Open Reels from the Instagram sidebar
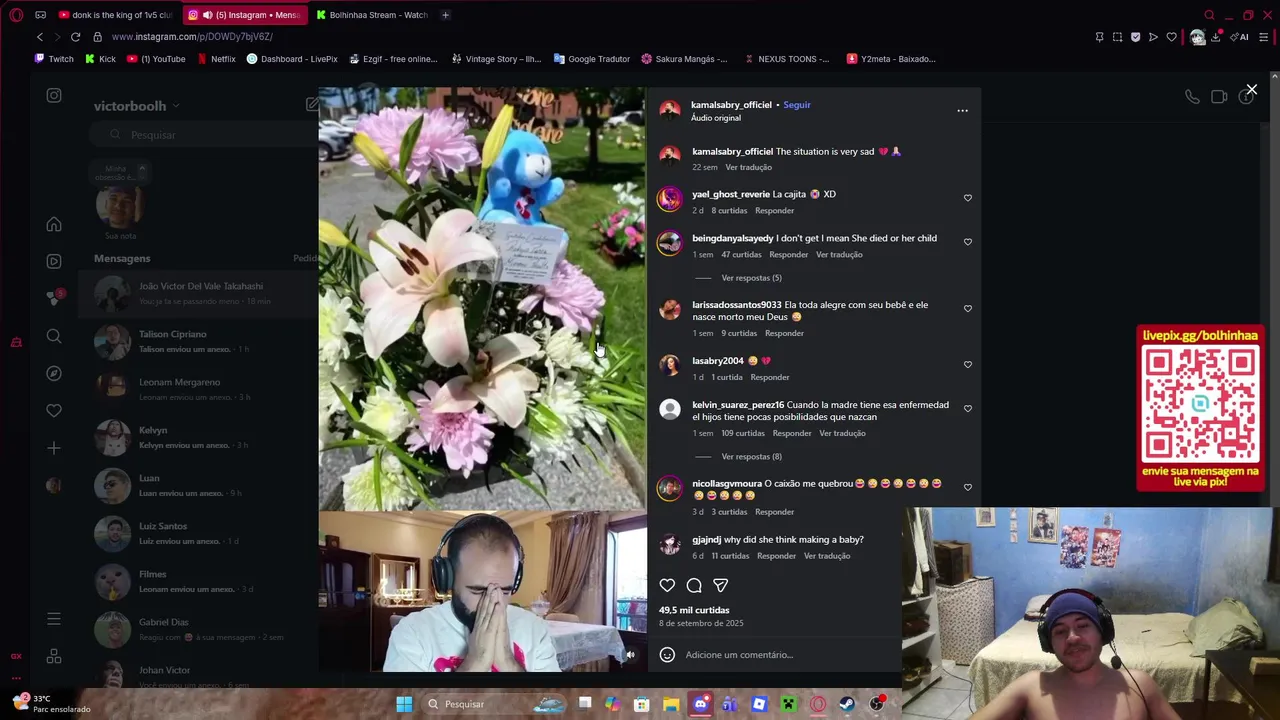This screenshot has height=720, width=1280. click(x=54, y=261)
